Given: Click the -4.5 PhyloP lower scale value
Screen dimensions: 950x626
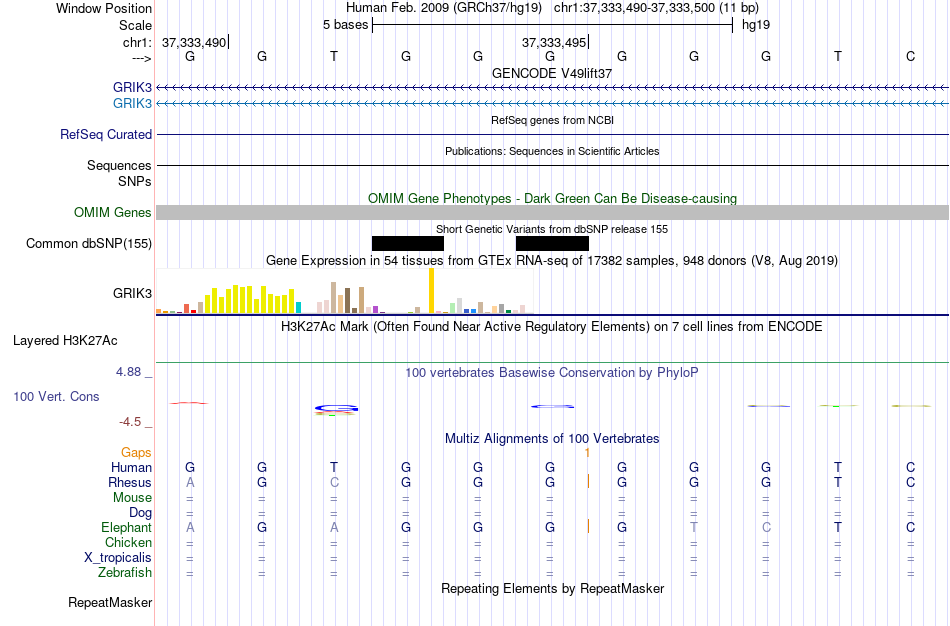Looking at the screenshot, I should tap(130, 422).
